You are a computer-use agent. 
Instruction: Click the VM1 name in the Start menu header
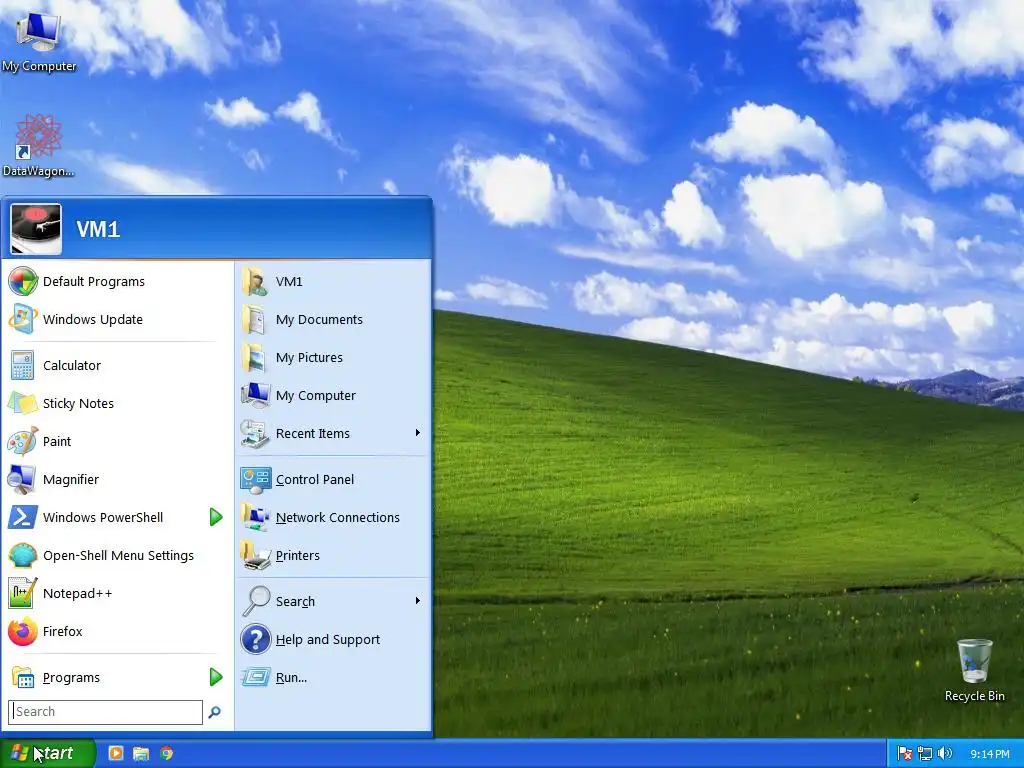pos(98,229)
